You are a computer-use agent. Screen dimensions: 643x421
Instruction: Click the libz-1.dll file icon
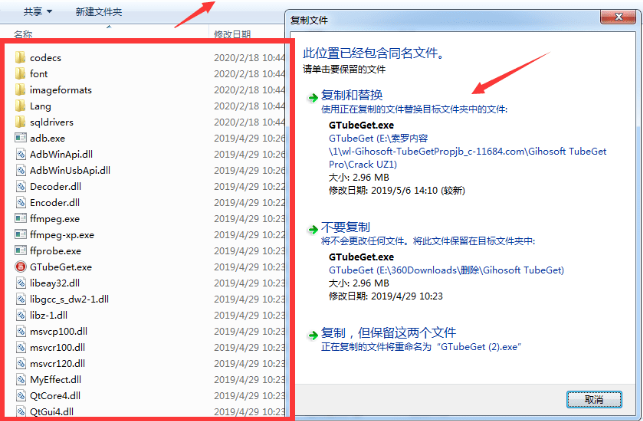[21, 315]
